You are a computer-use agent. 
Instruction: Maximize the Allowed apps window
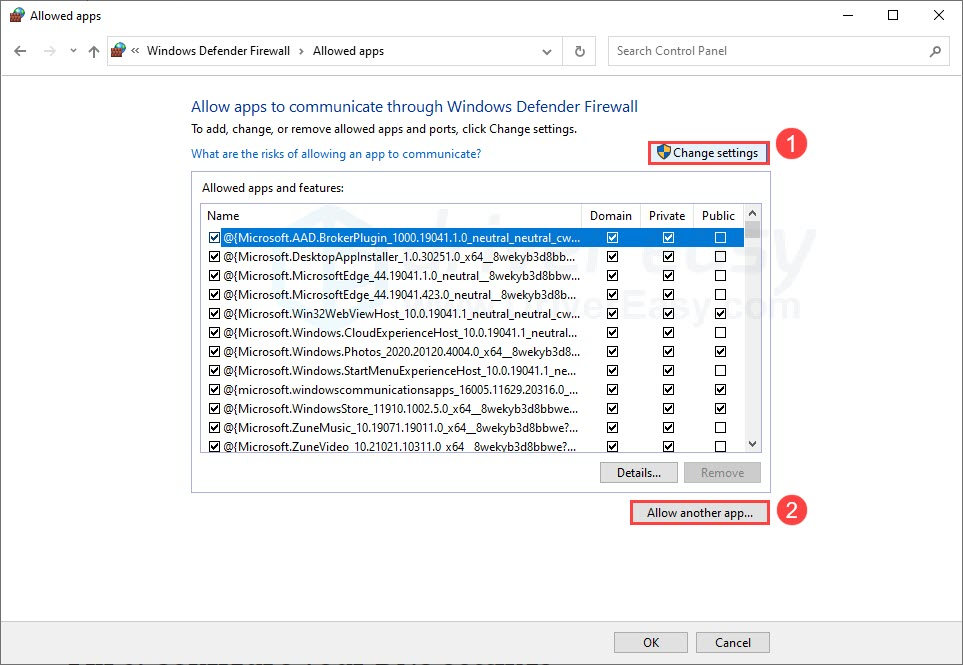coord(893,15)
